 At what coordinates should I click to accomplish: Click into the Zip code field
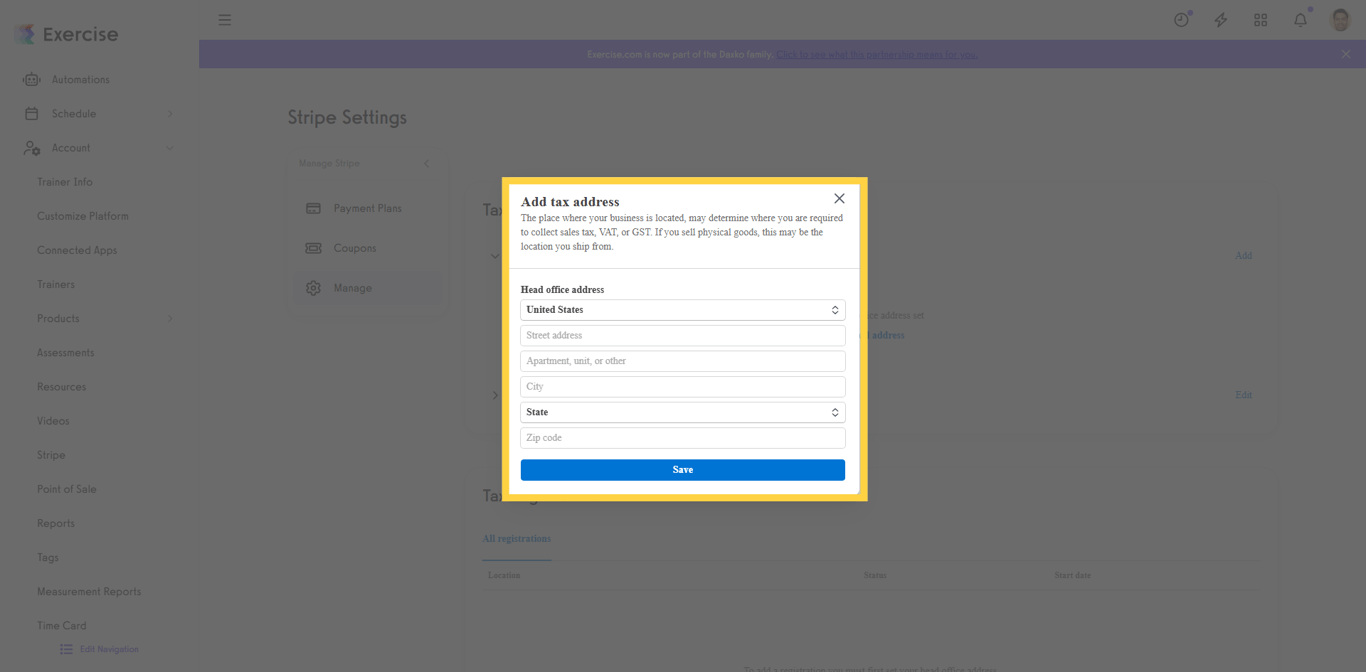click(682, 437)
